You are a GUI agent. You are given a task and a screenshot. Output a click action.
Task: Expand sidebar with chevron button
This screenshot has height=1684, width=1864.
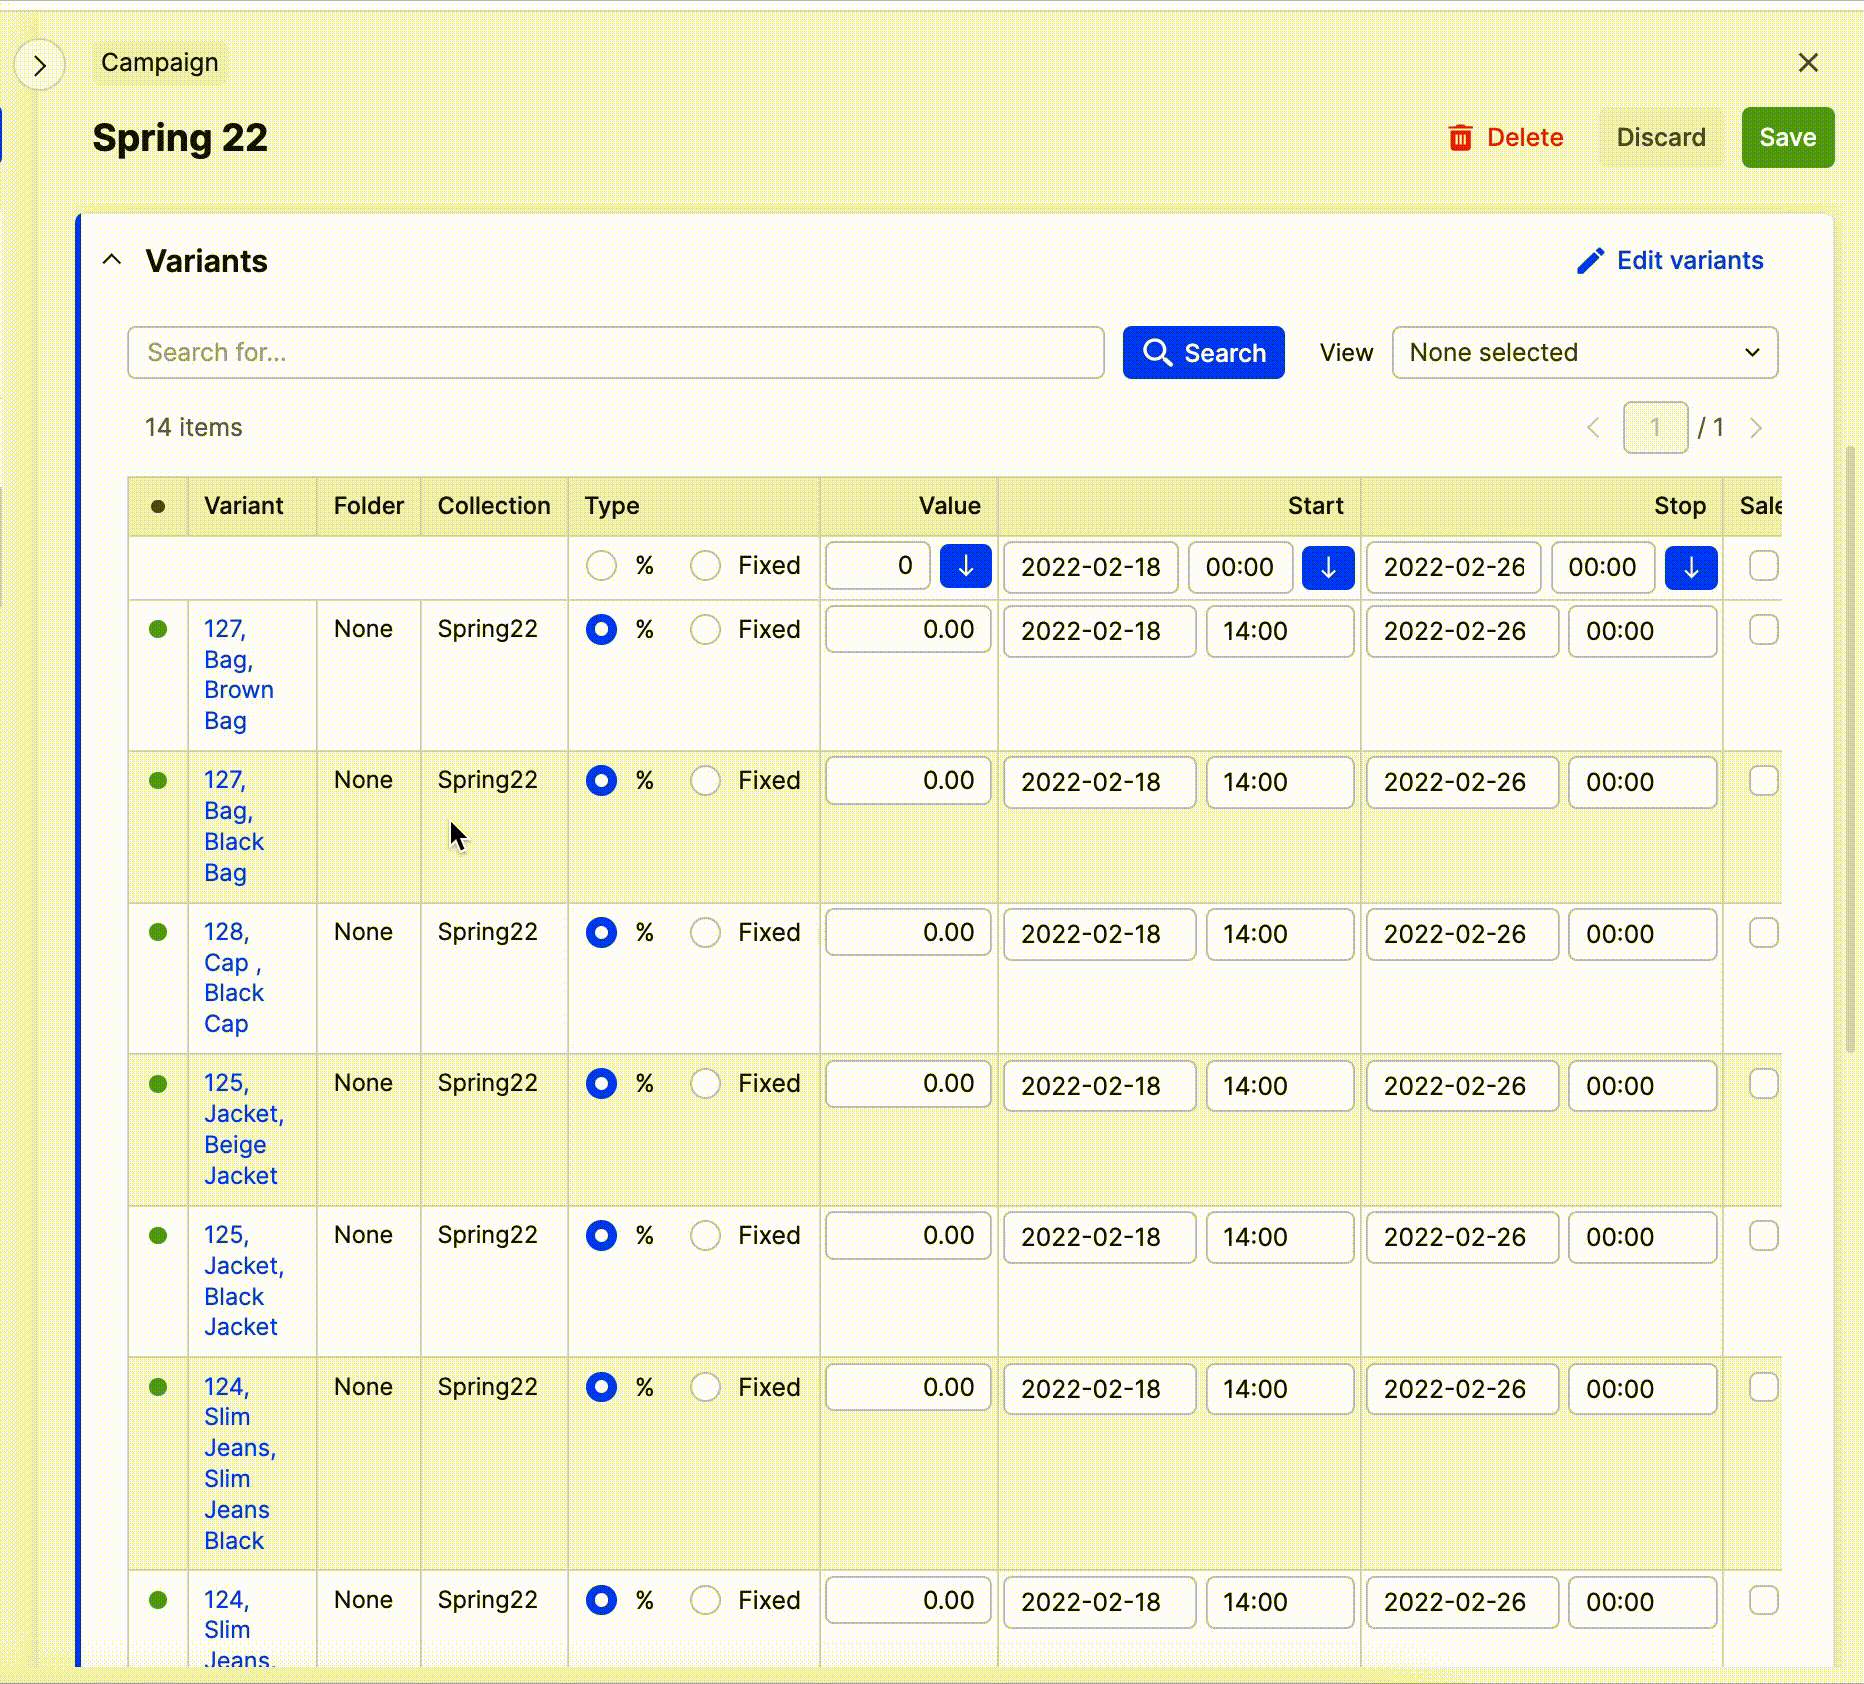pos(40,66)
